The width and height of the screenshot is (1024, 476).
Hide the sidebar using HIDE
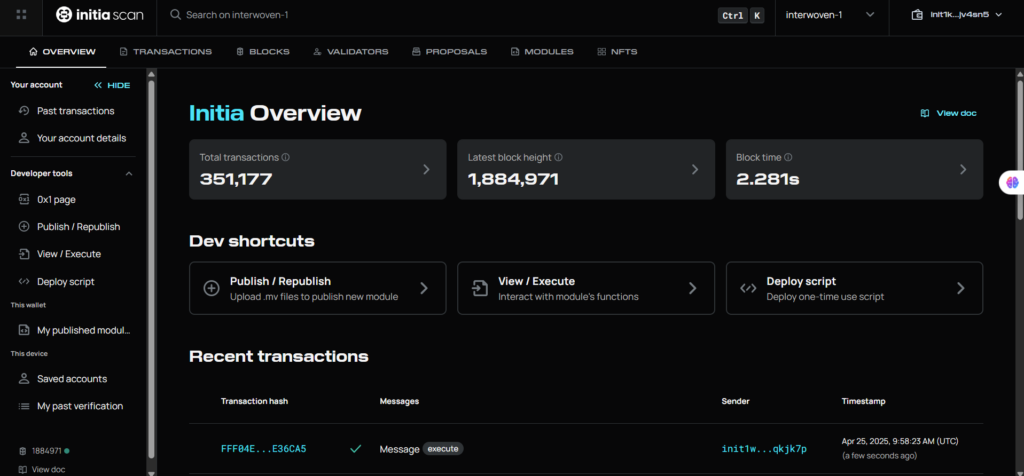112,86
